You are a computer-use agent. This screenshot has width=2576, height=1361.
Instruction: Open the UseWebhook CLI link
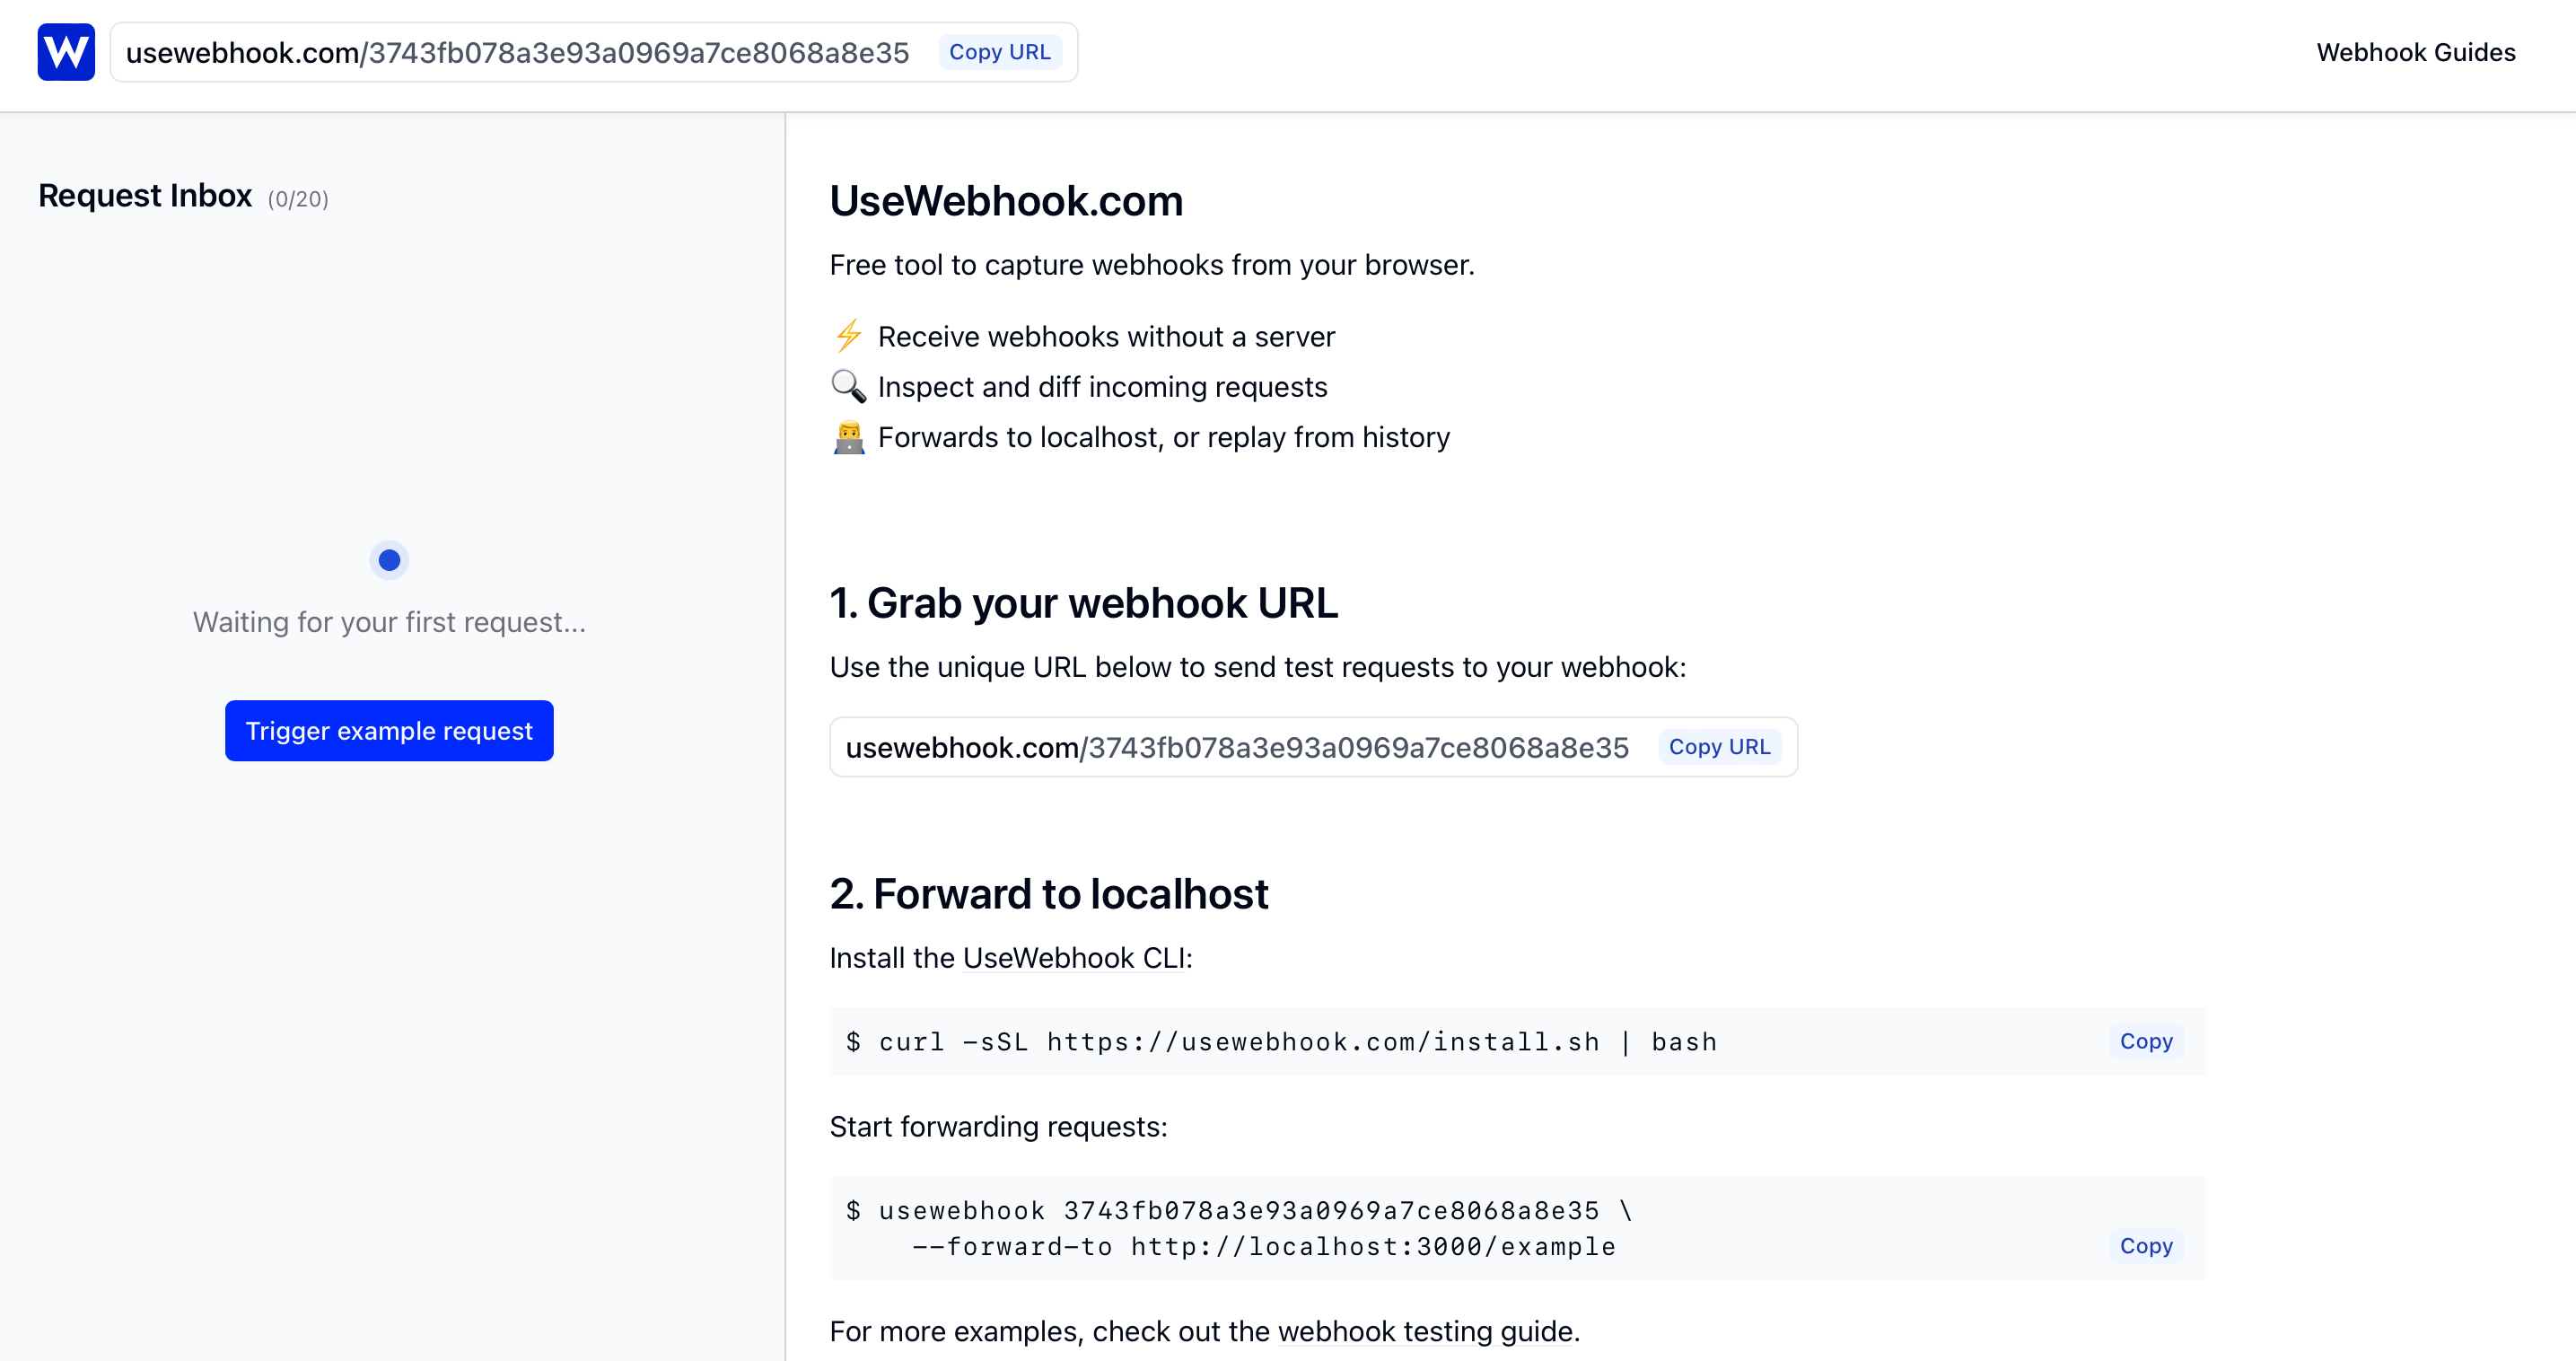[x=1074, y=958]
